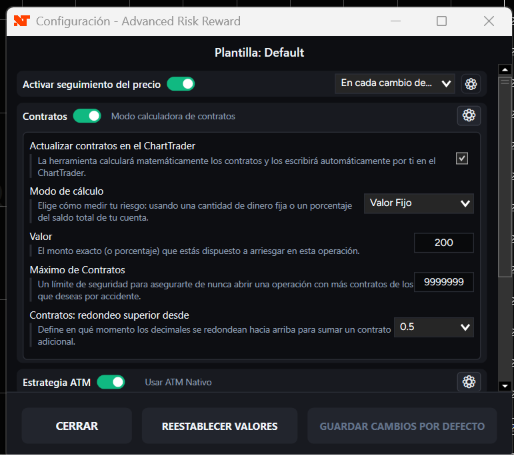This screenshot has height=455, width=514.
Task: Click the scrollbar up arrow
Action: (x=505, y=70)
